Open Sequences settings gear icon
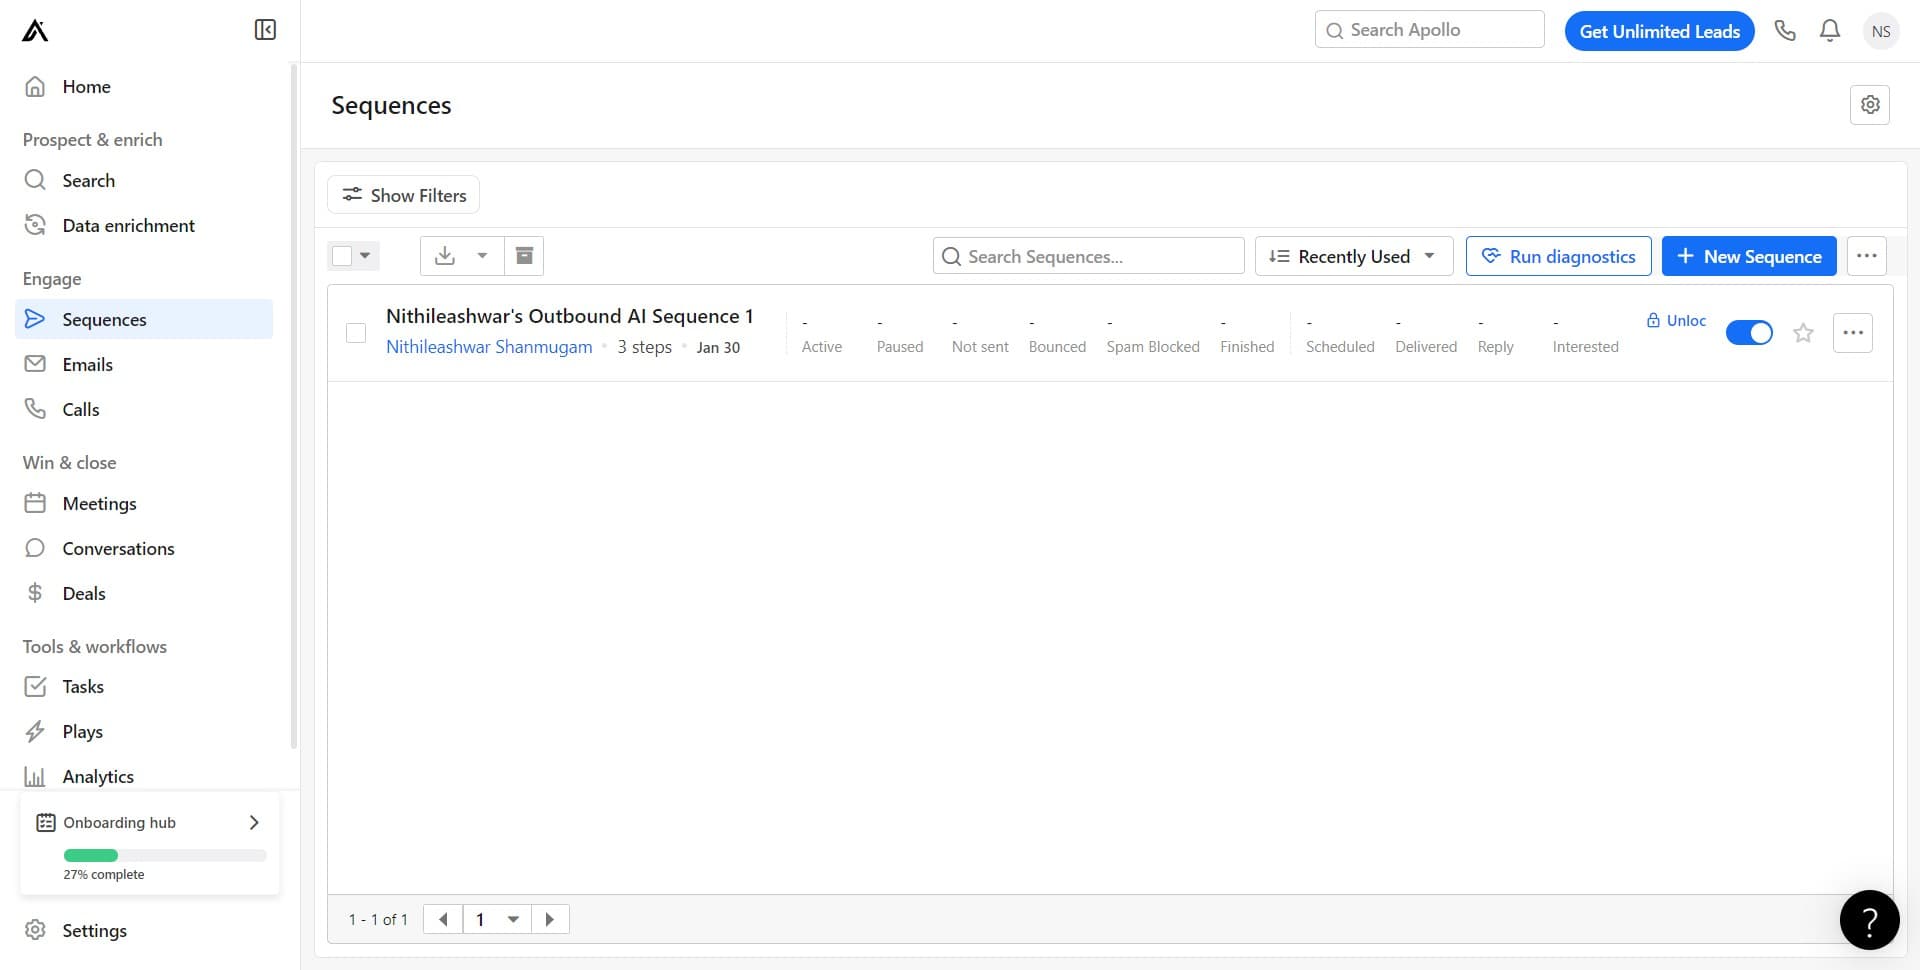Screen dimensions: 1920x970 [x=1869, y=105]
